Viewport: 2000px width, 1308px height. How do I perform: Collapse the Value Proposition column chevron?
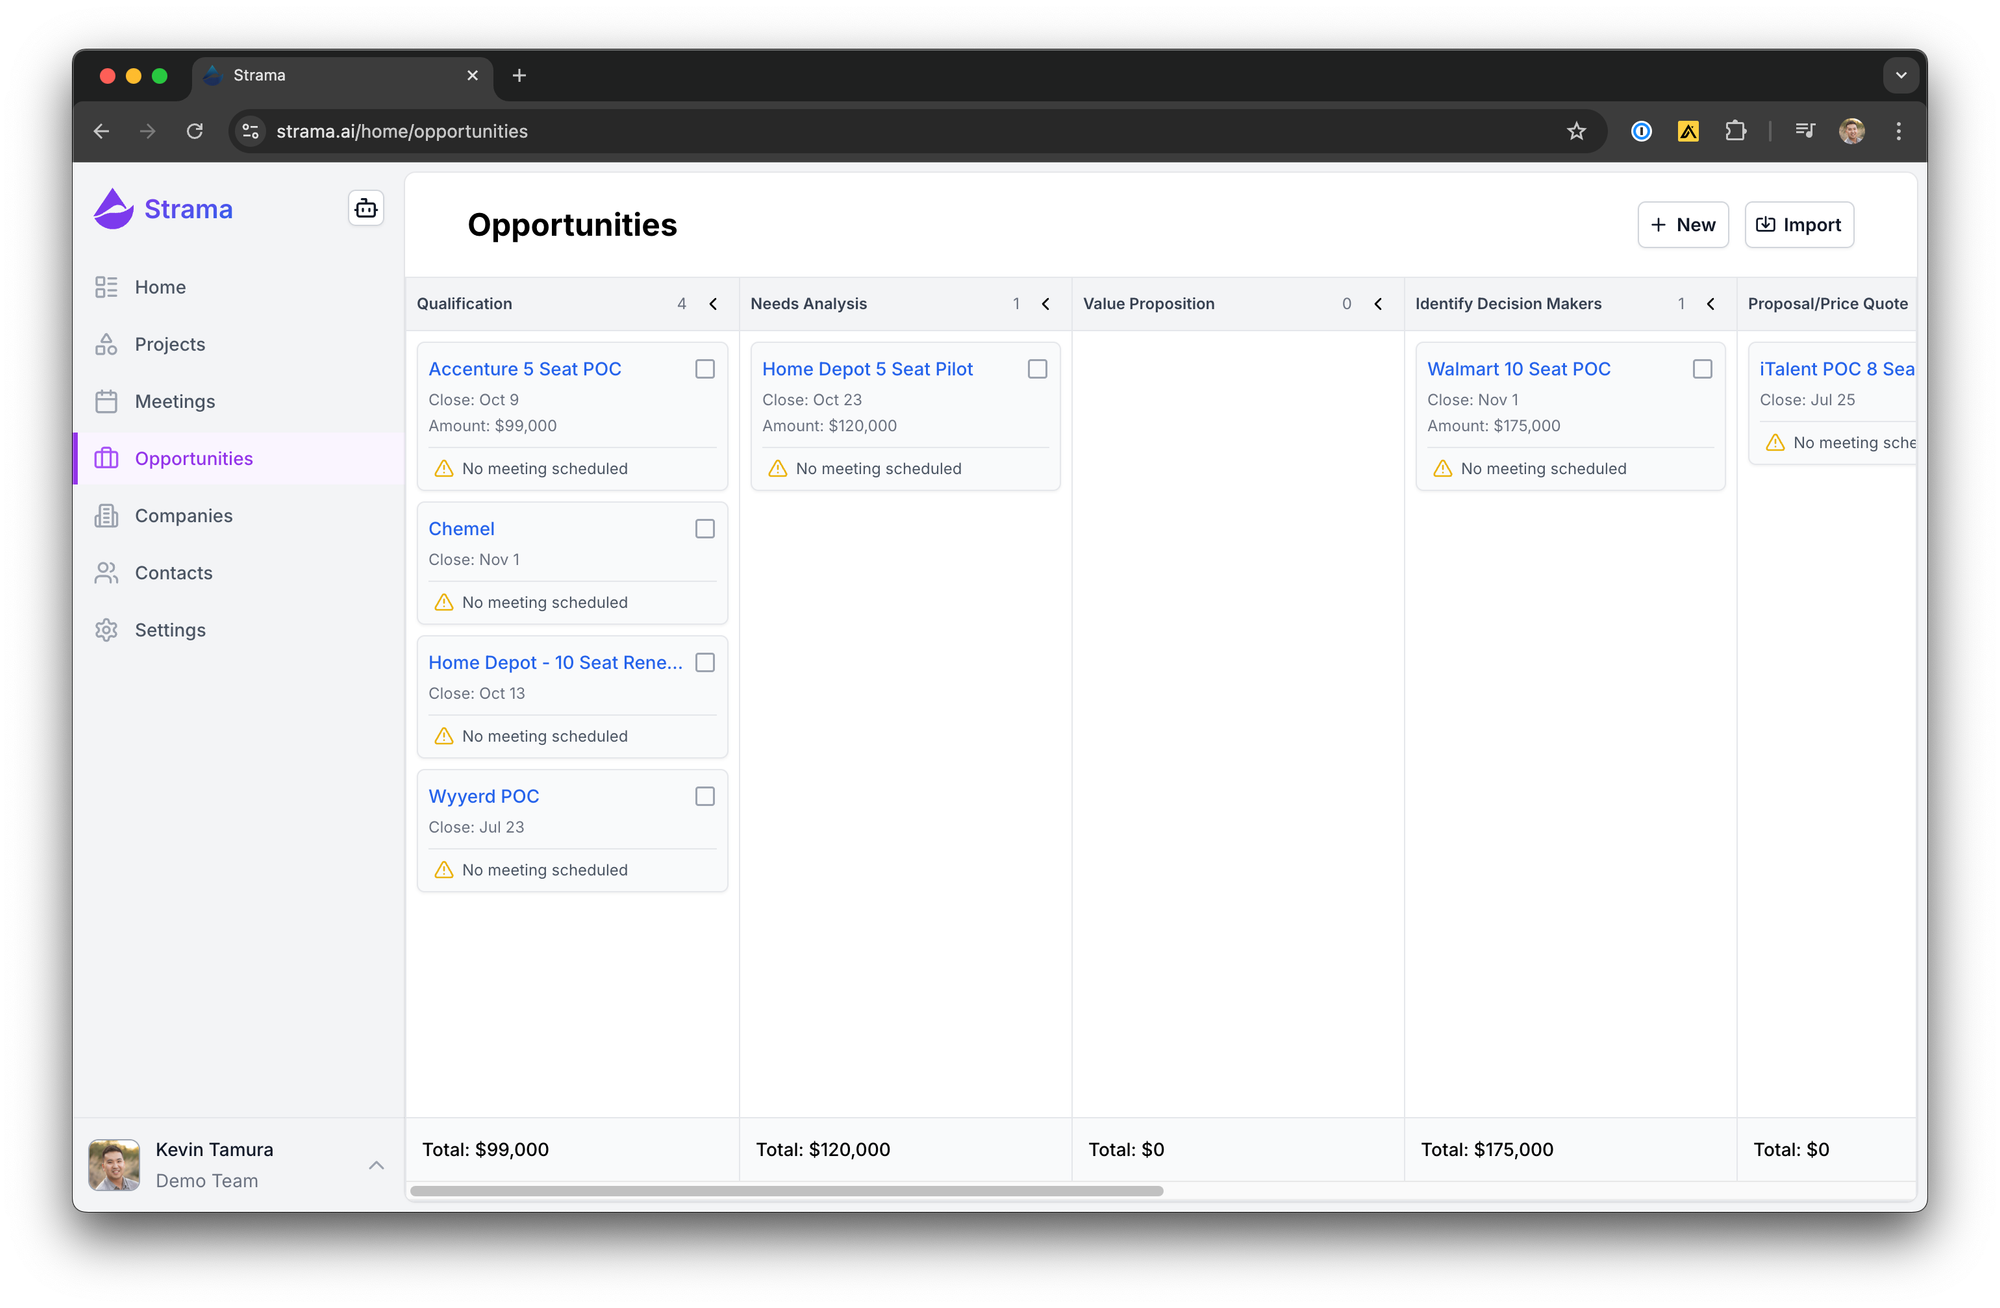pyautogui.click(x=1378, y=304)
